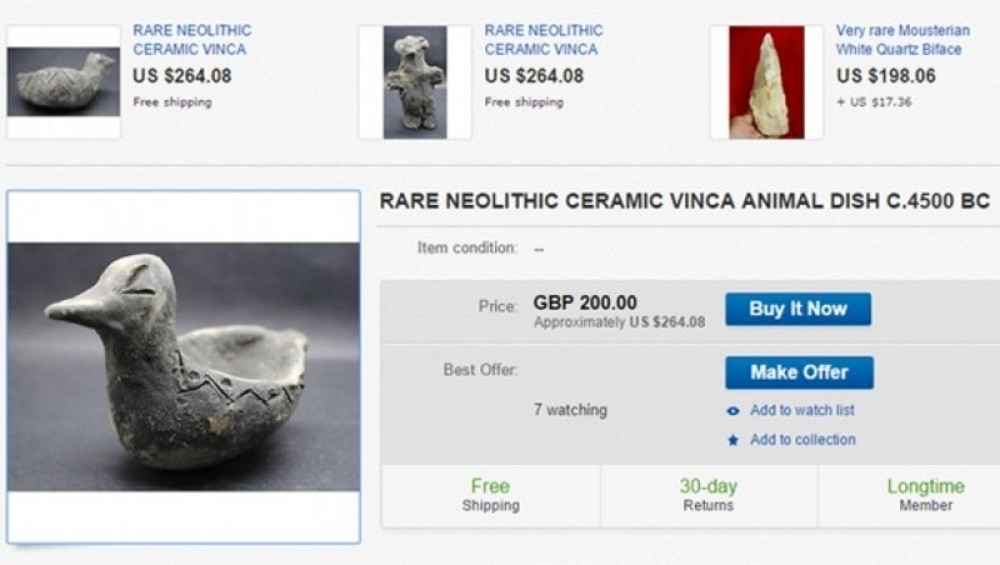Image resolution: width=1000 pixels, height=565 pixels.
Task: Open the standing Vinca figurine thumbnail
Action: click(x=415, y=82)
